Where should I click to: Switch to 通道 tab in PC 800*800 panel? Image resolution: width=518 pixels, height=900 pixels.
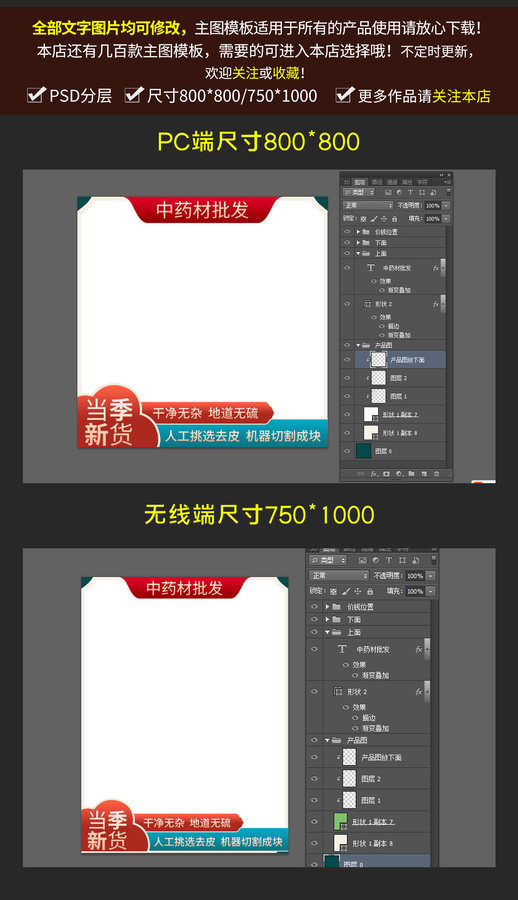click(392, 182)
